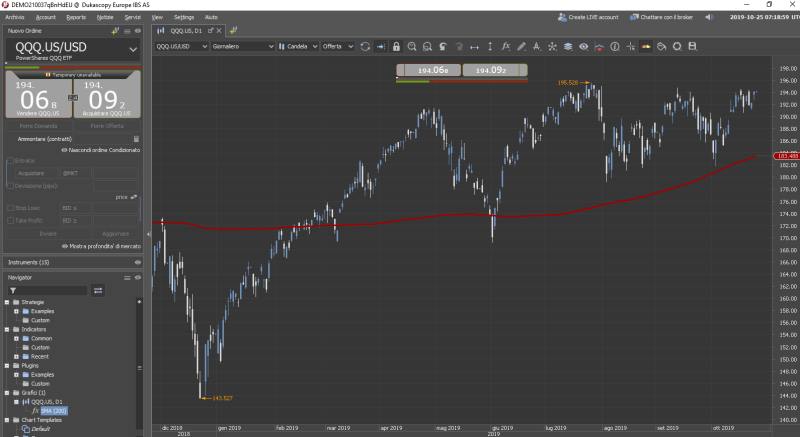The width and height of the screenshot is (800, 437).
Task: Open the Giornaliero timeframe dropdown
Action: click(x=242, y=46)
